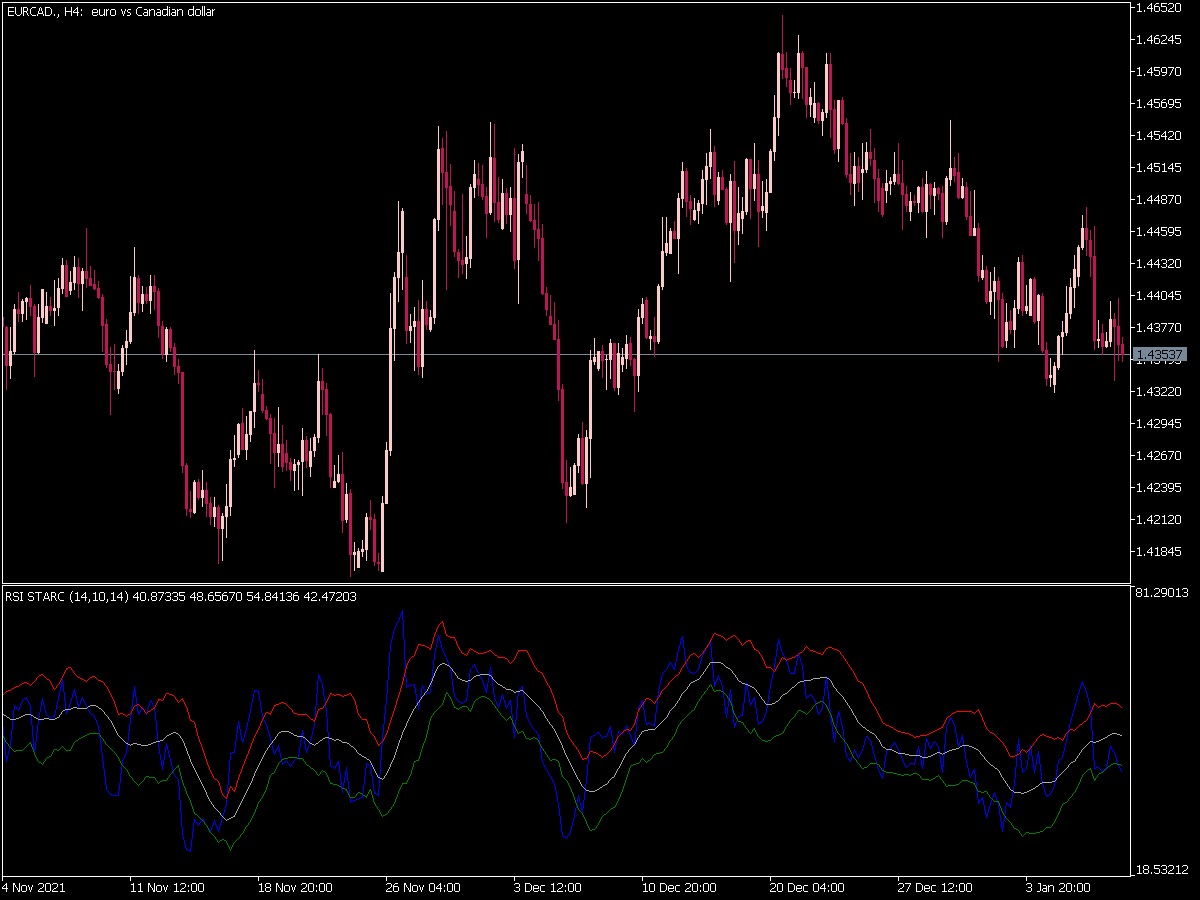
Task: Click the 4 Nov 2021 date label
Action: pyautogui.click(x=35, y=888)
